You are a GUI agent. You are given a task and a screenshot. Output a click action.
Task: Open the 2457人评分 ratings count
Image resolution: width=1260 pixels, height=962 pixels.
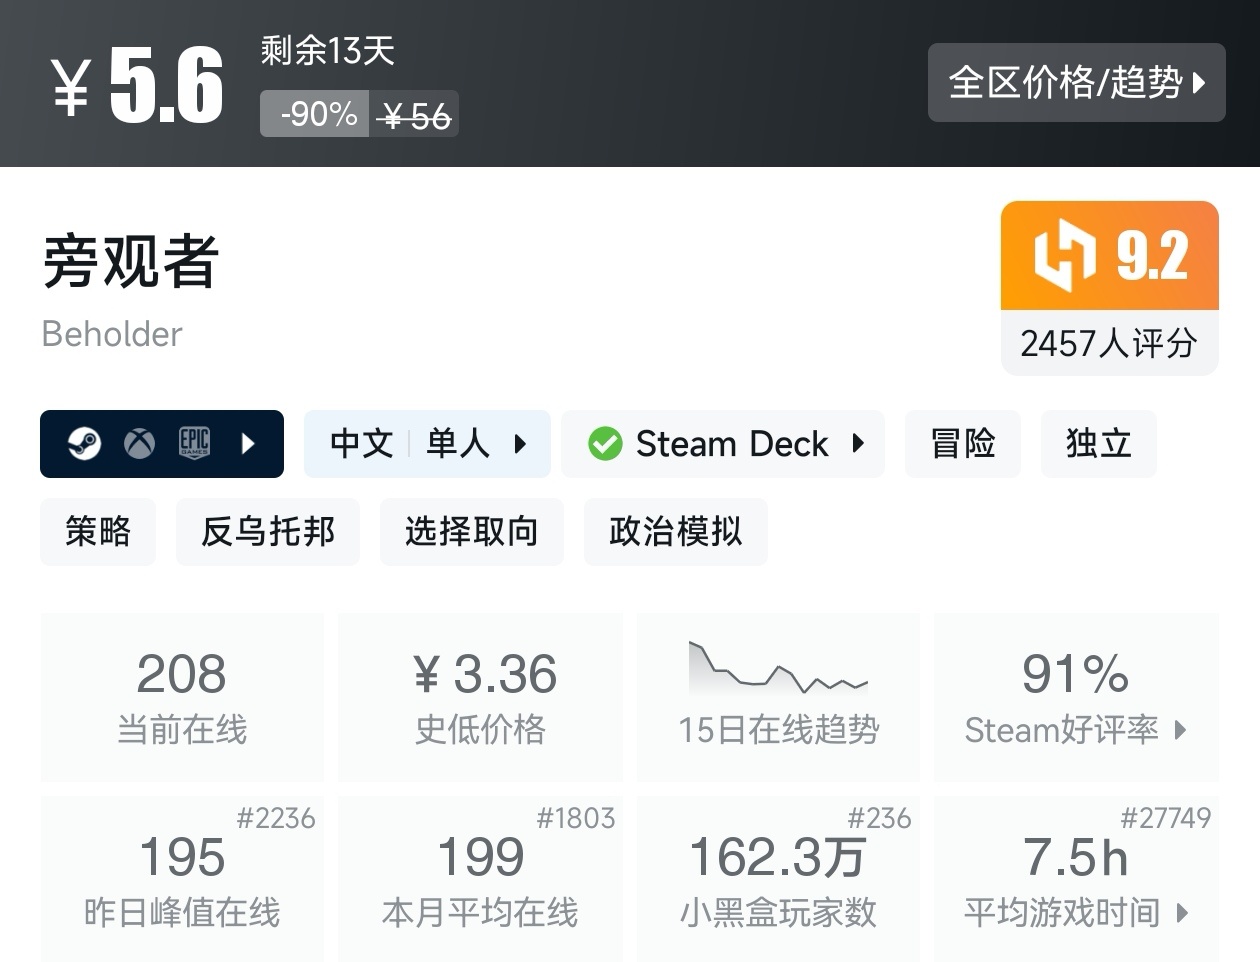click(x=1109, y=343)
